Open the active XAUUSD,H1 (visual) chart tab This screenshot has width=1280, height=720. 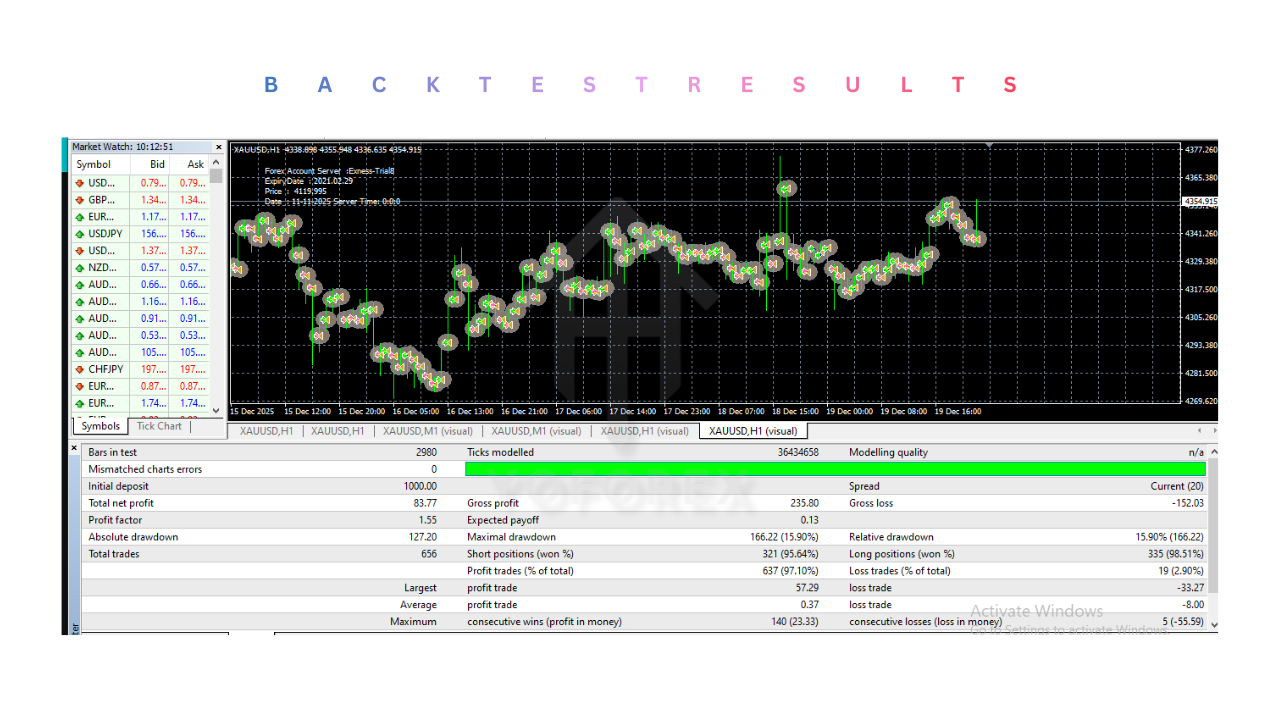[752, 431]
